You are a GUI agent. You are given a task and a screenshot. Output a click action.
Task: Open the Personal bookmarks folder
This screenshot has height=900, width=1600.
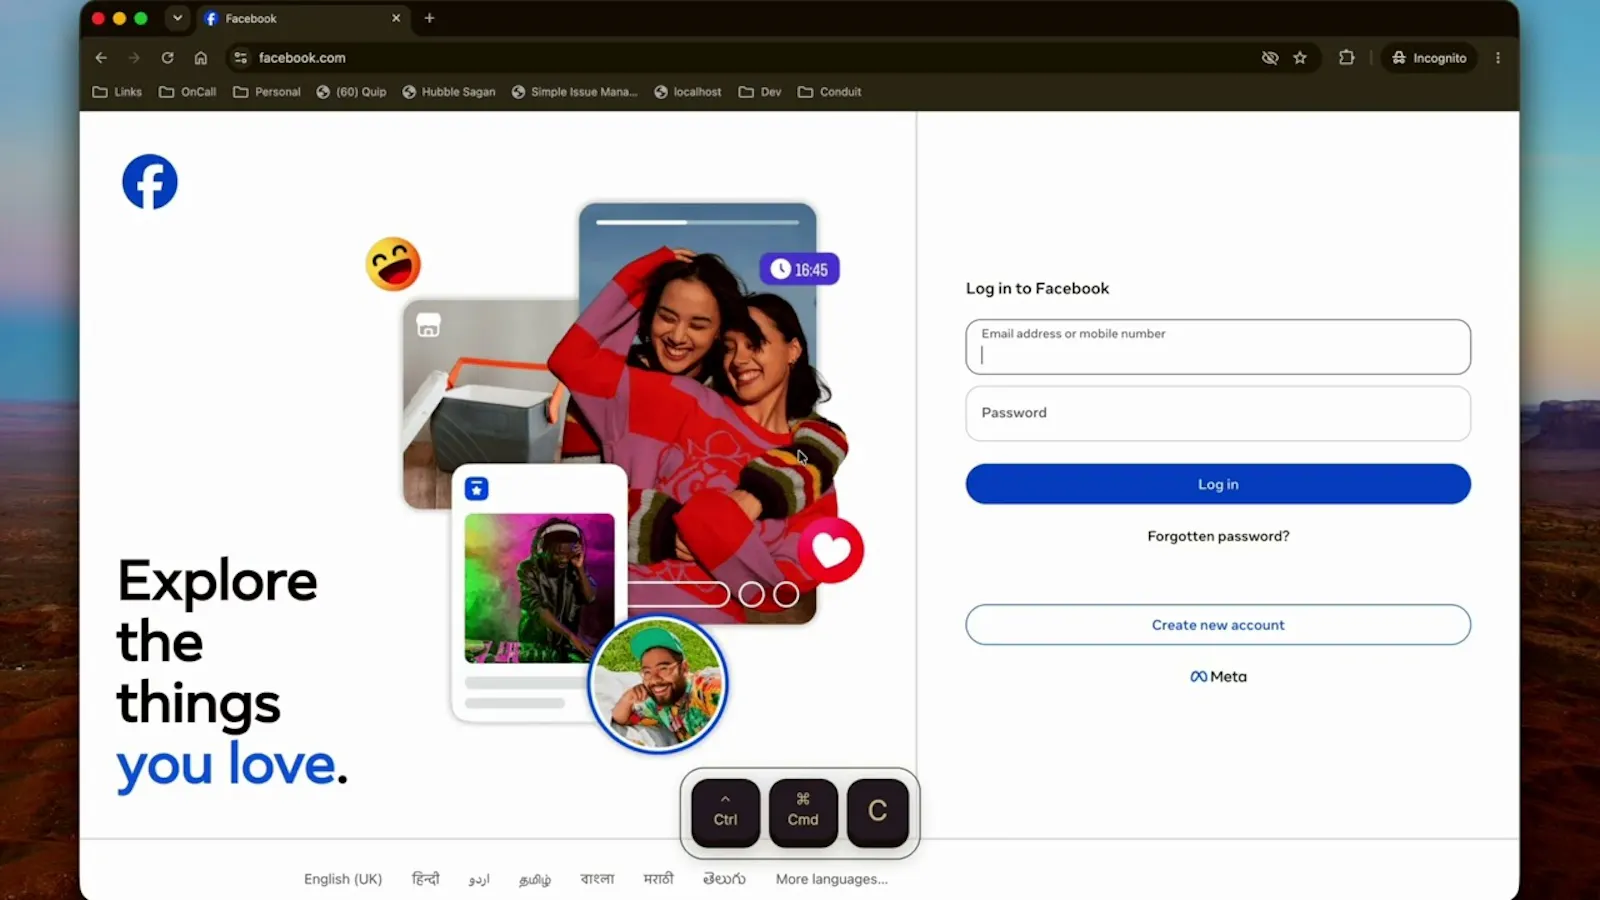[267, 92]
